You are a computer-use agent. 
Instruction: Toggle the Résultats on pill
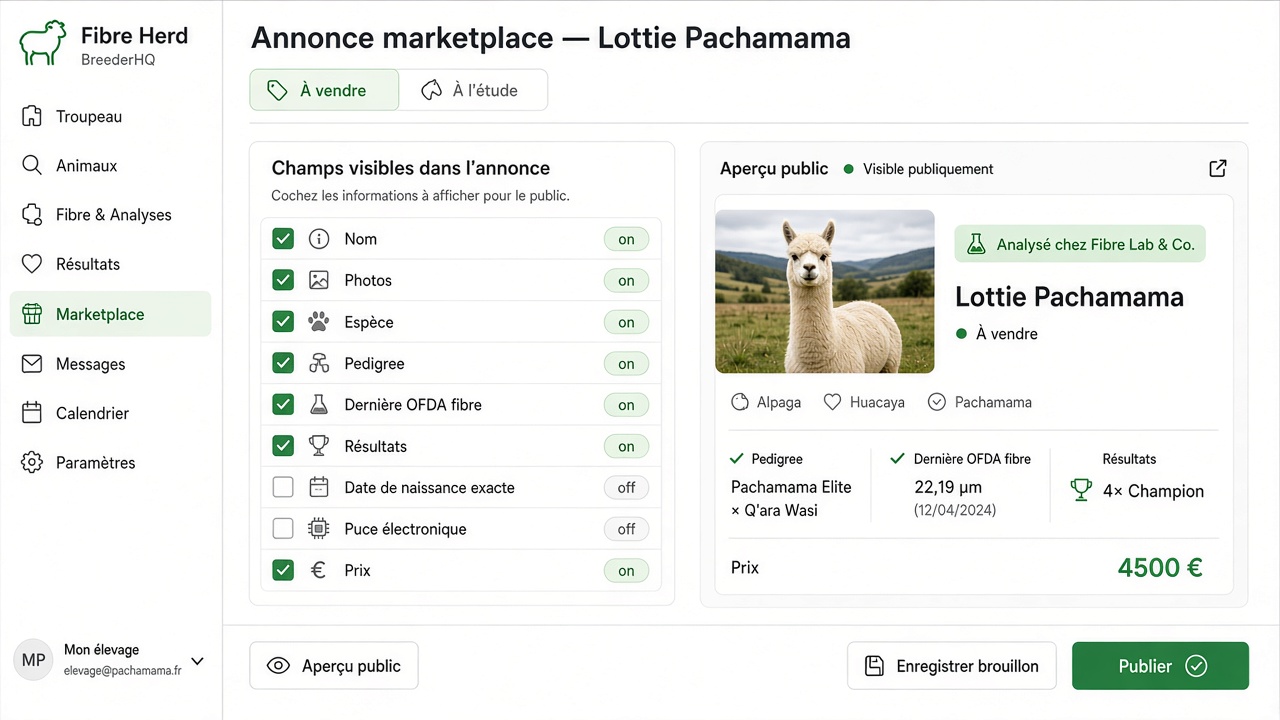pos(626,446)
